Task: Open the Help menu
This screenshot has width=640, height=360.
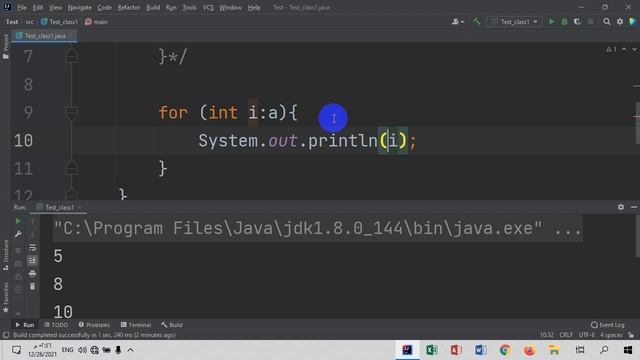Action: point(254,7)
